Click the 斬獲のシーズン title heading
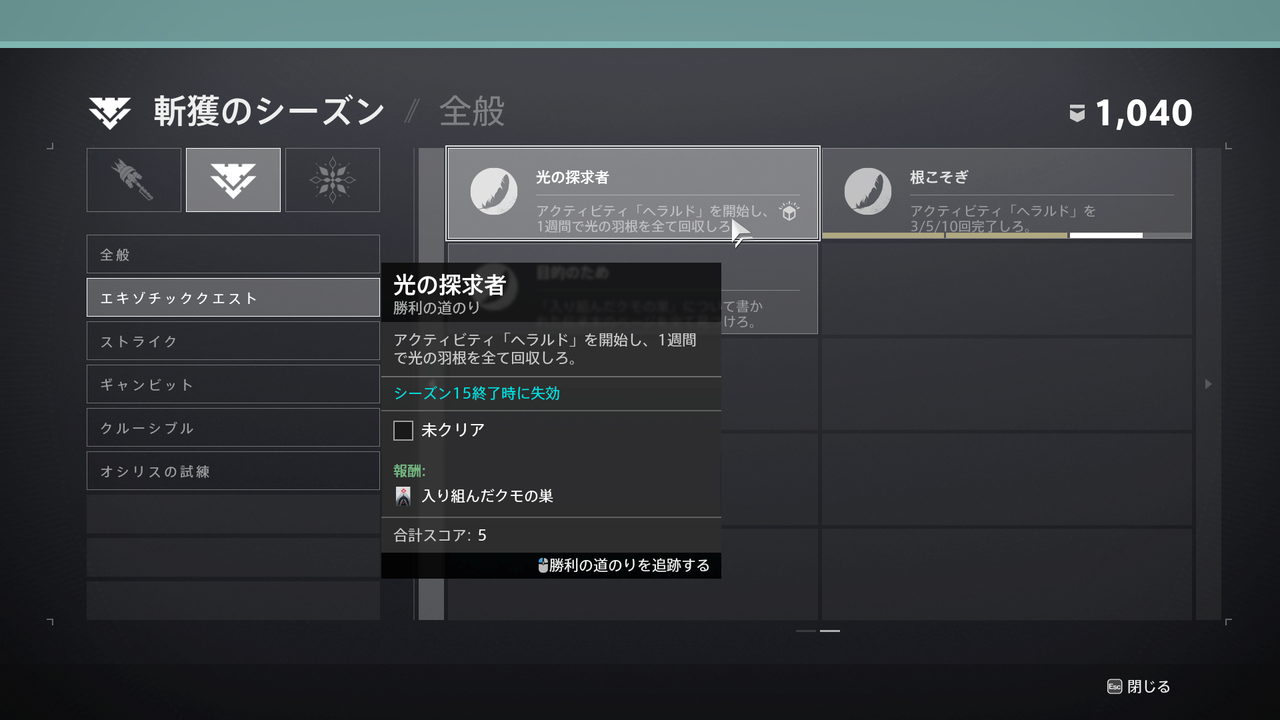Screen dimensions: 1280x720 point(269,112)
